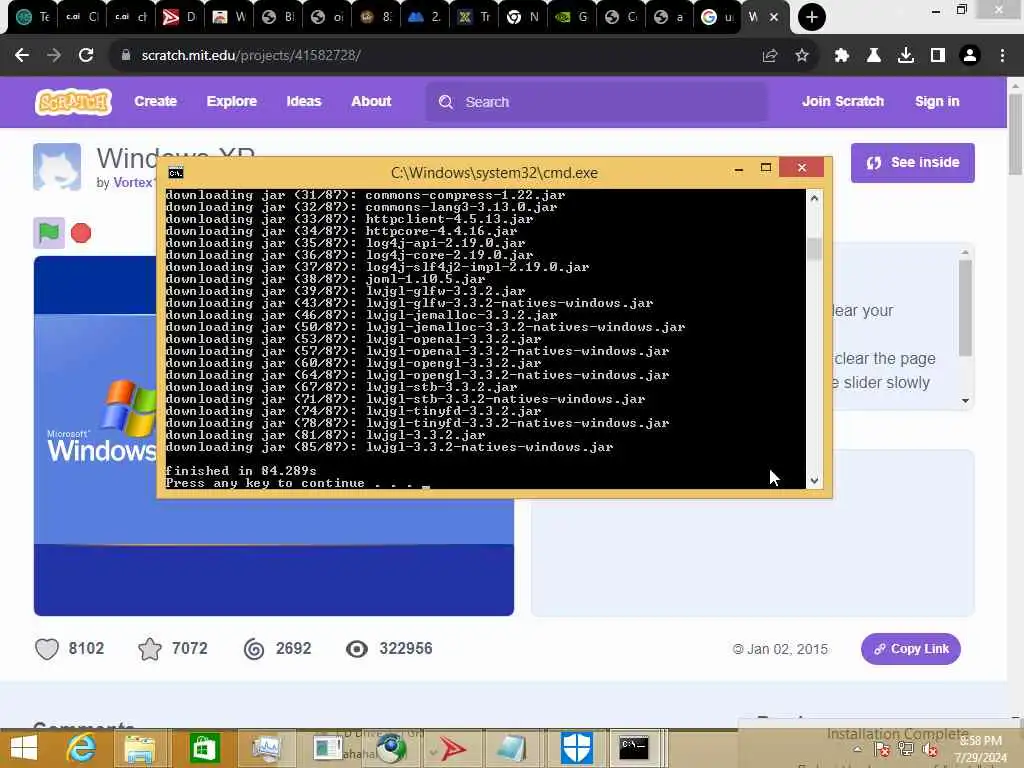
Task: Toggle the browser side panel icon
Action: (938, 56)
